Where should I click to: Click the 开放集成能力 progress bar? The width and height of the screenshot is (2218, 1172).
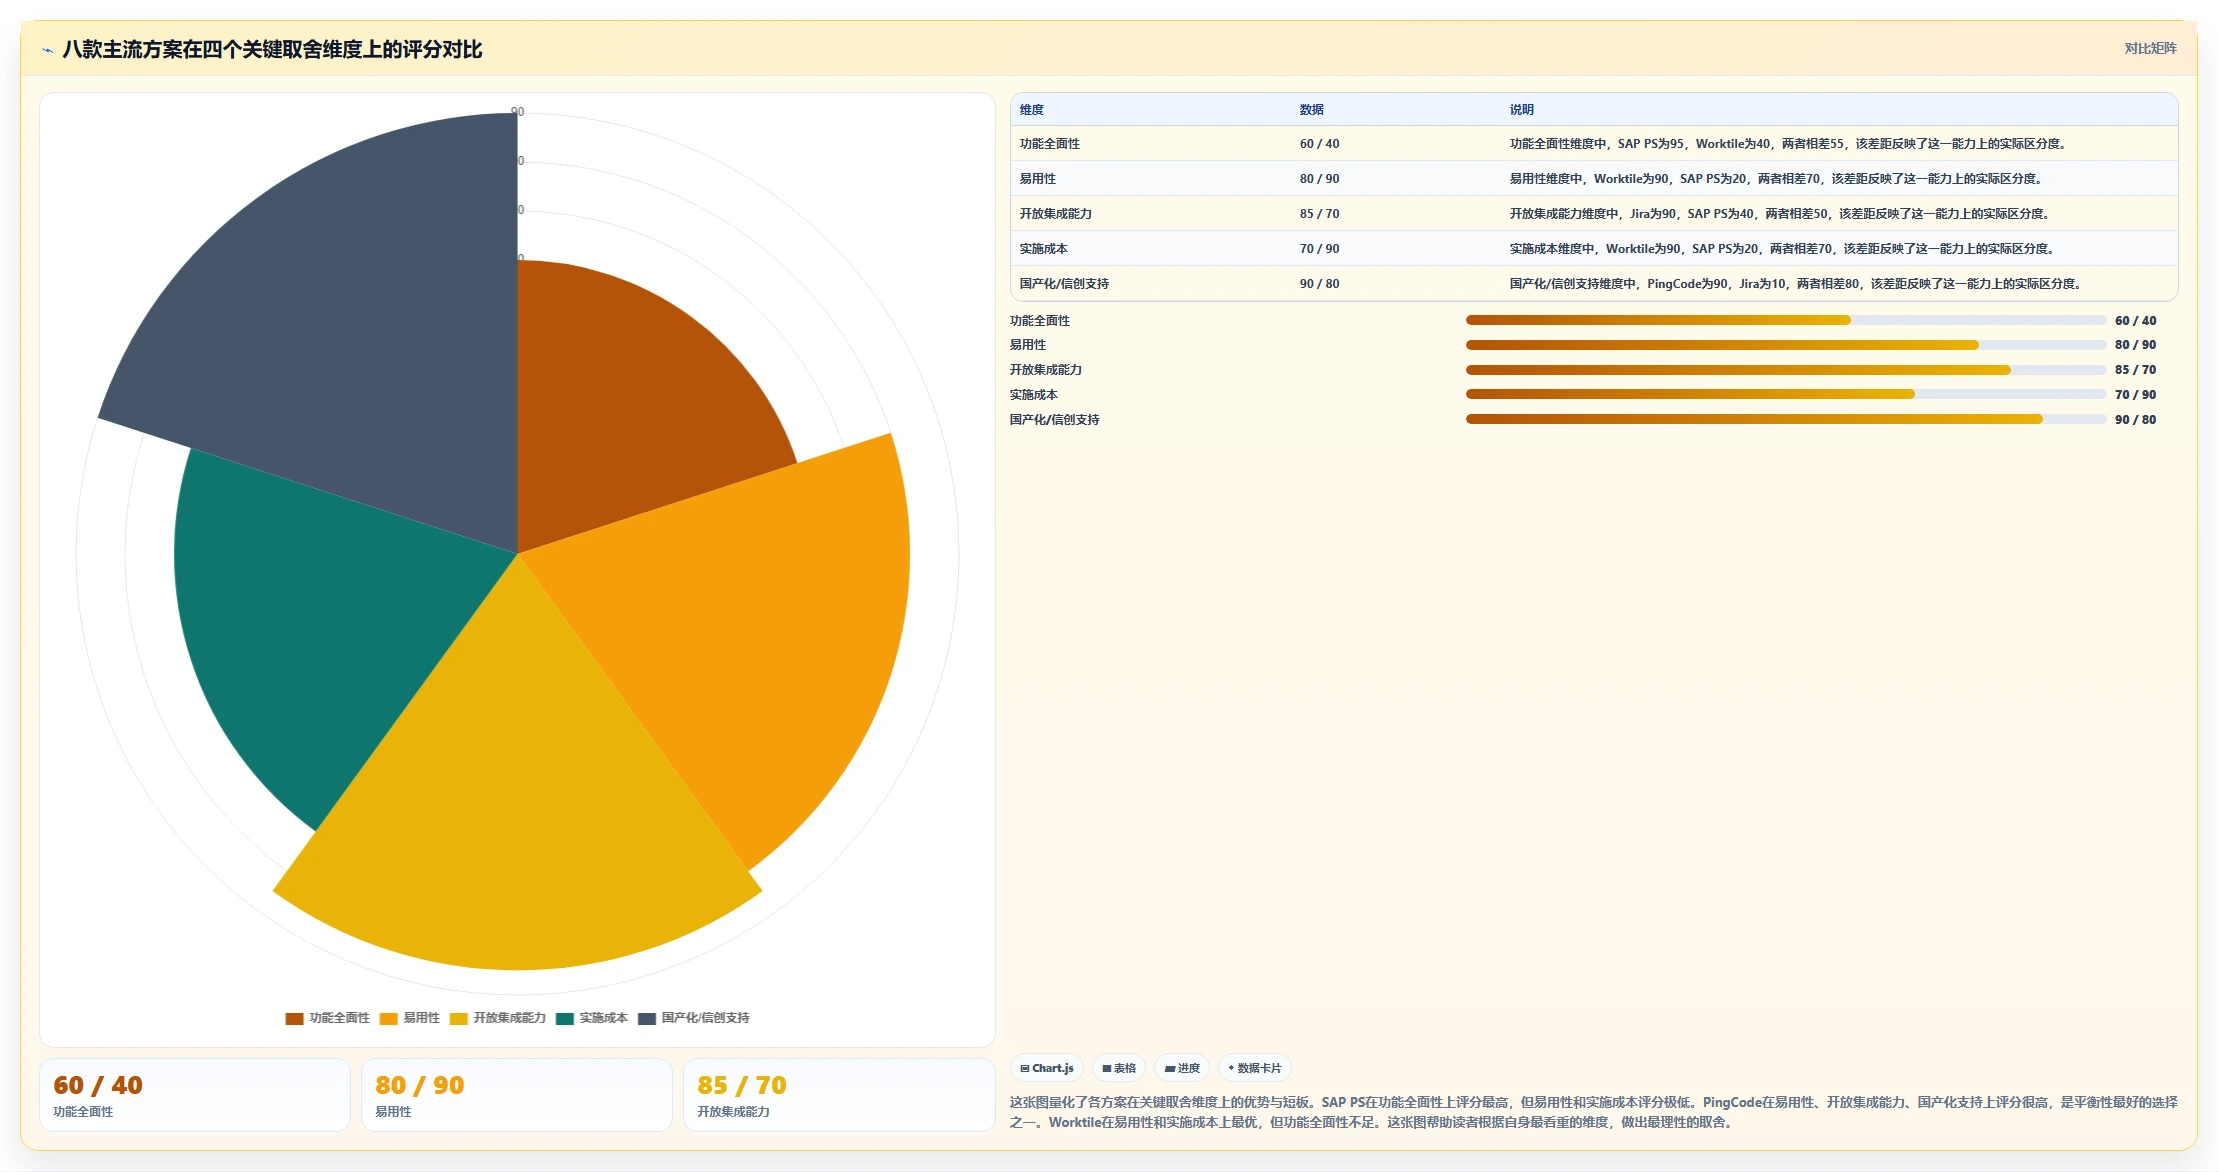(x=1786, y=370)
